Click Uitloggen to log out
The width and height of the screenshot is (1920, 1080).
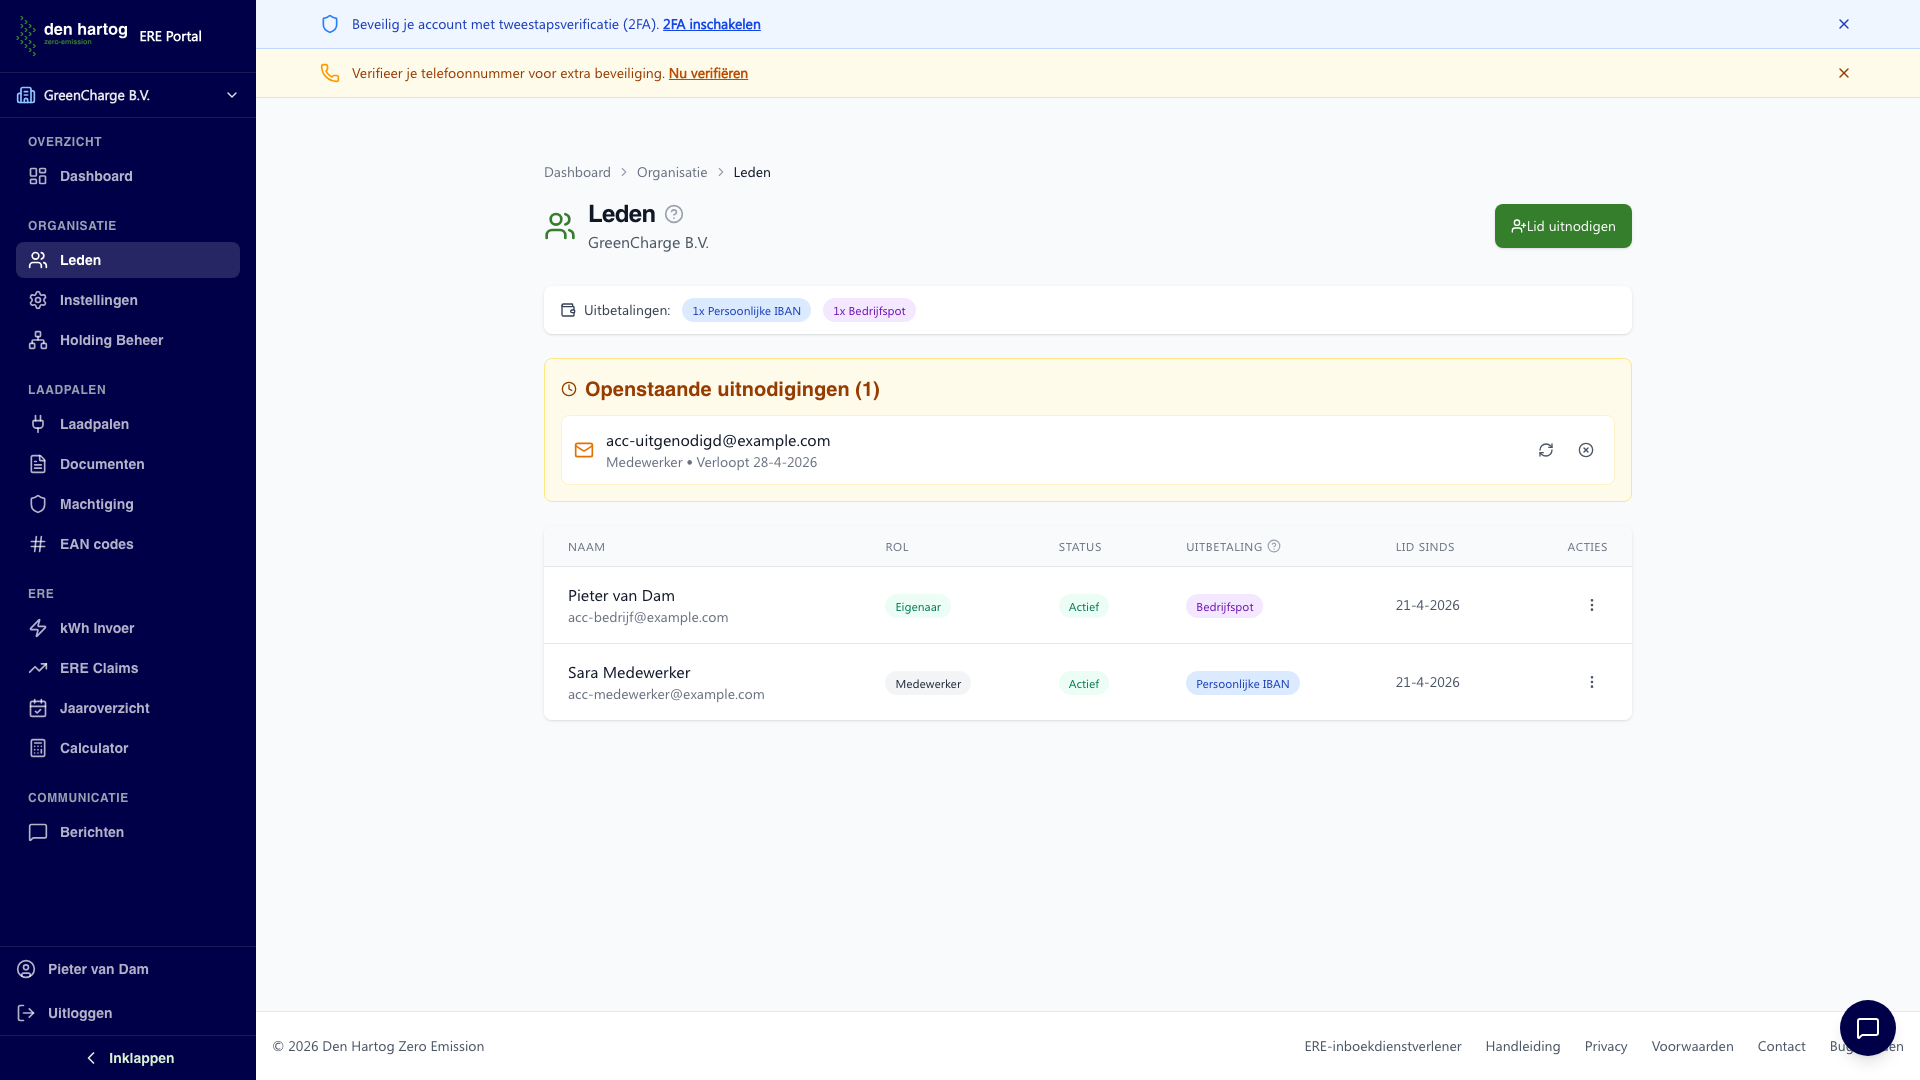tap(128, 1013)
